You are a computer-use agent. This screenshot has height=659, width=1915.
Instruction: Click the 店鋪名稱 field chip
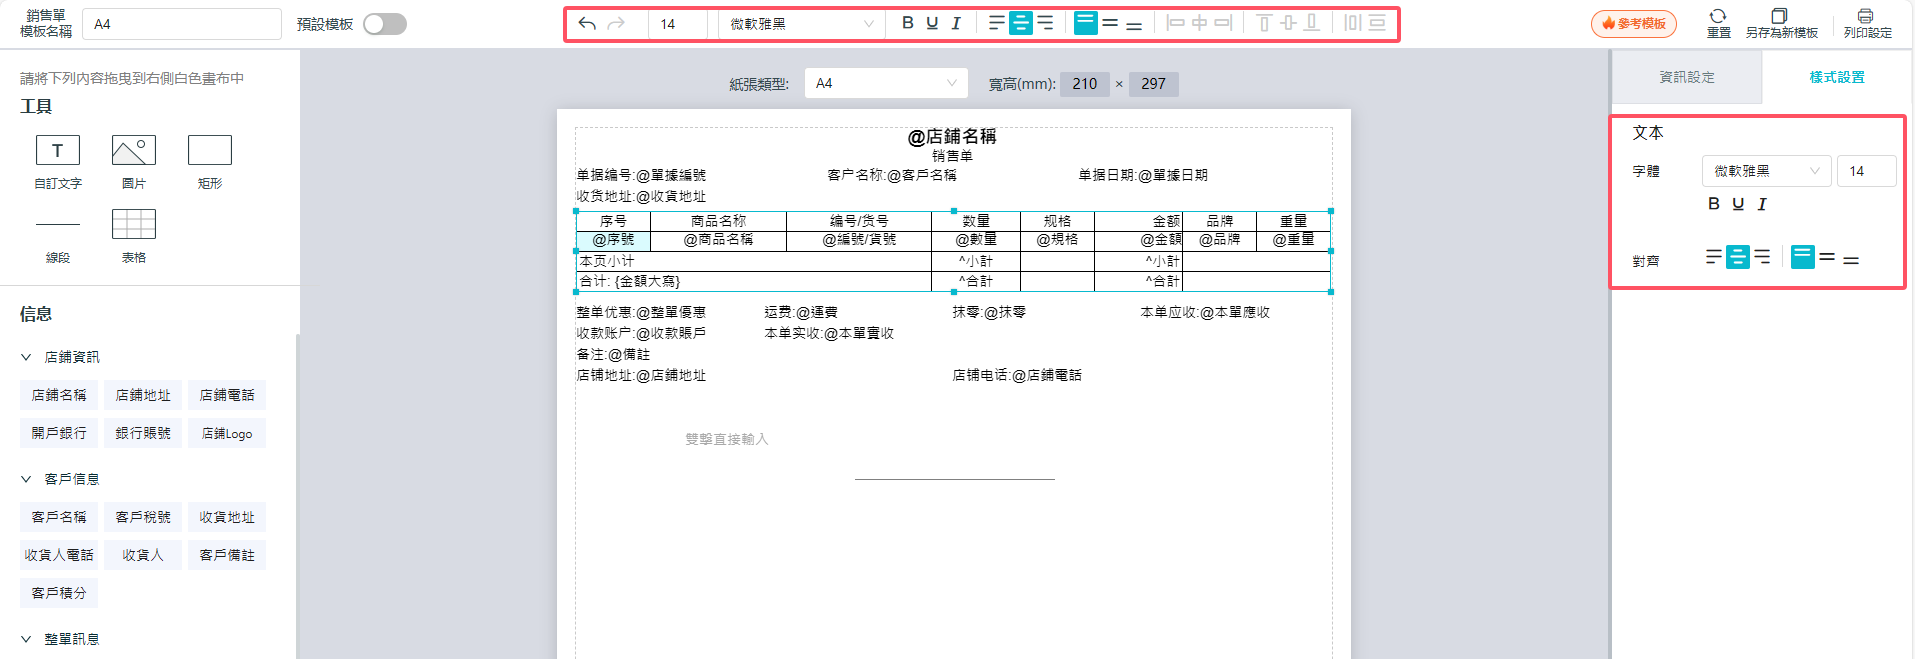(59, 395)
